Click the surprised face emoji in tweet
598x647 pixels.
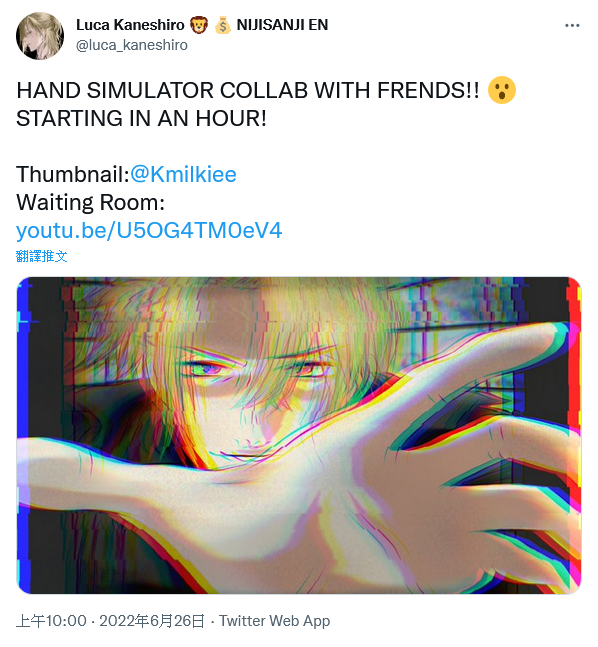tap(501, 90)
